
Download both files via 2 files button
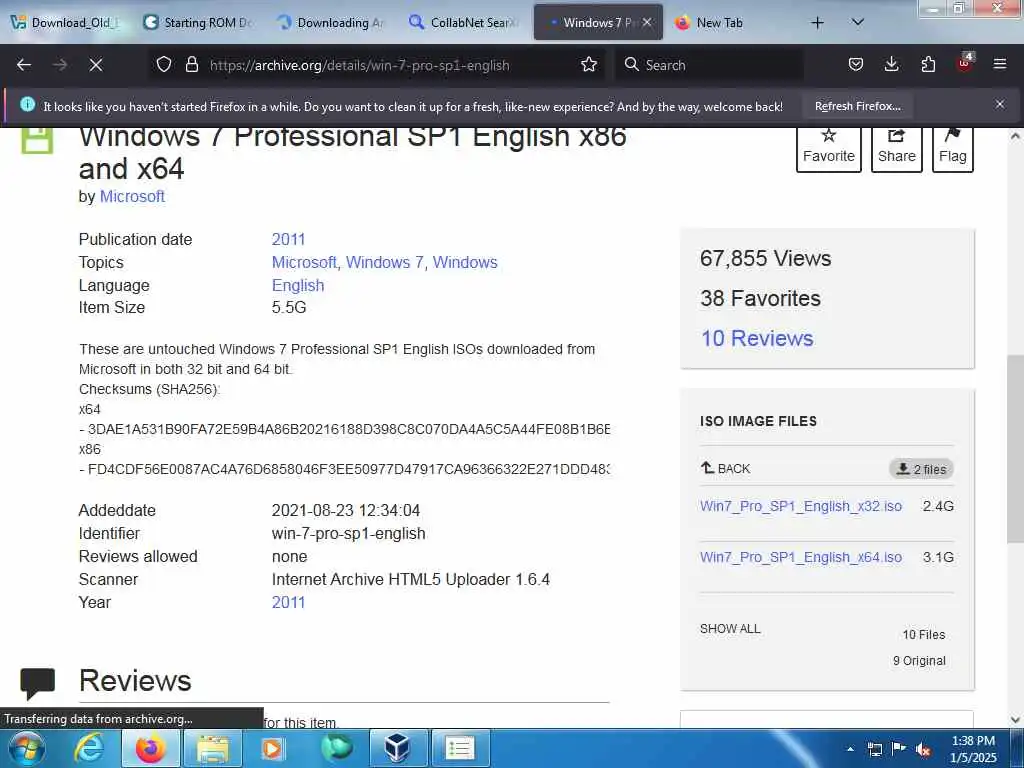921,469
